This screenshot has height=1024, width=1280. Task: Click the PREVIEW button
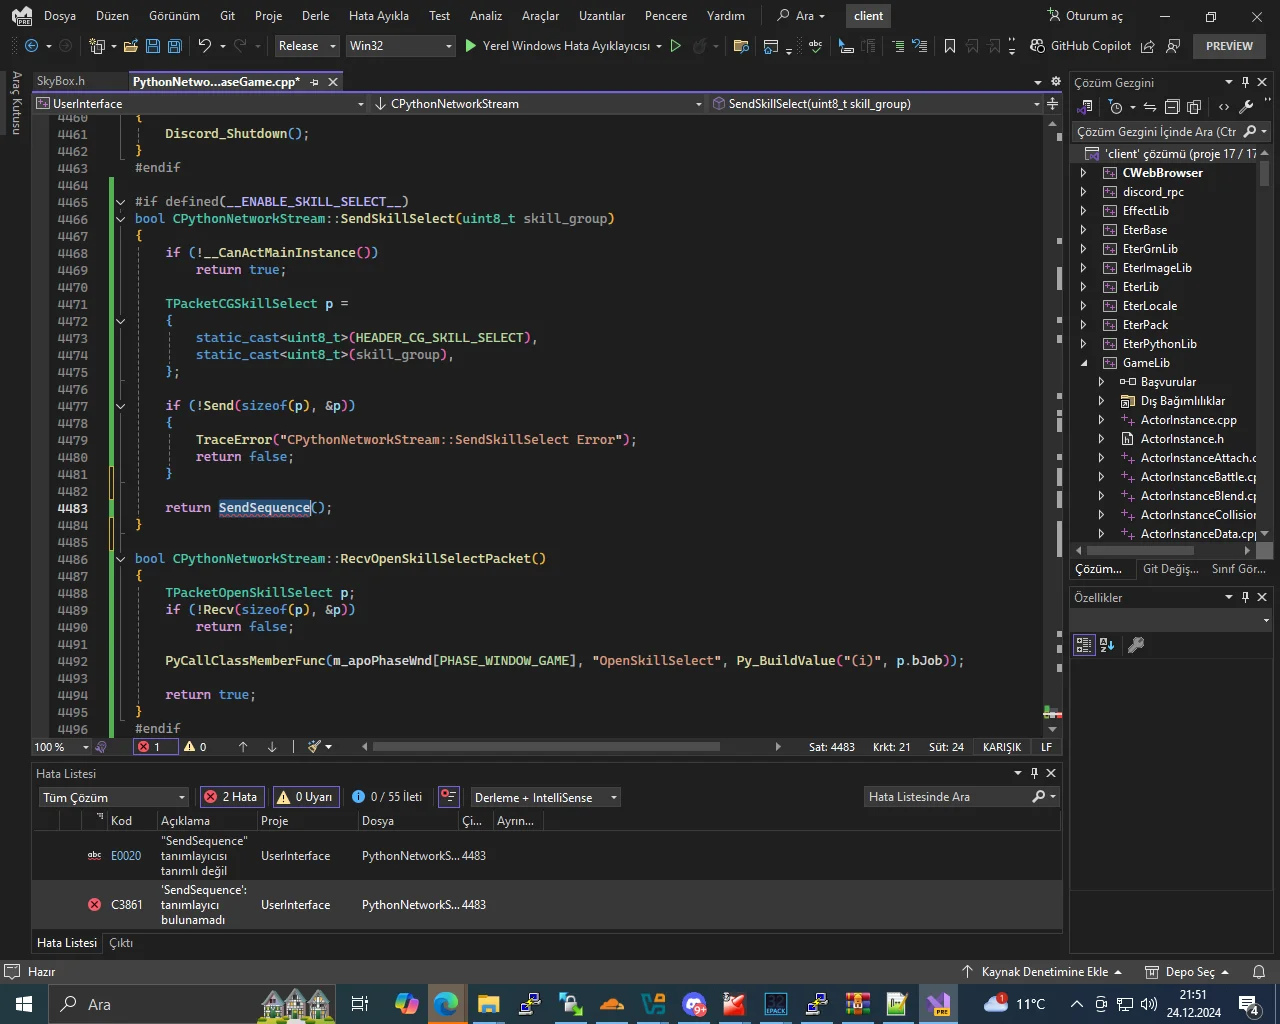tap(1229, 46)
